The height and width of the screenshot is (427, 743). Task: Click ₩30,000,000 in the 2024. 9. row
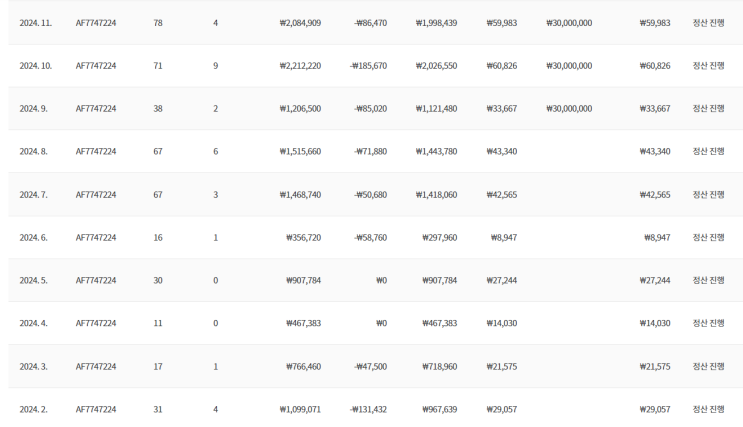569,109
